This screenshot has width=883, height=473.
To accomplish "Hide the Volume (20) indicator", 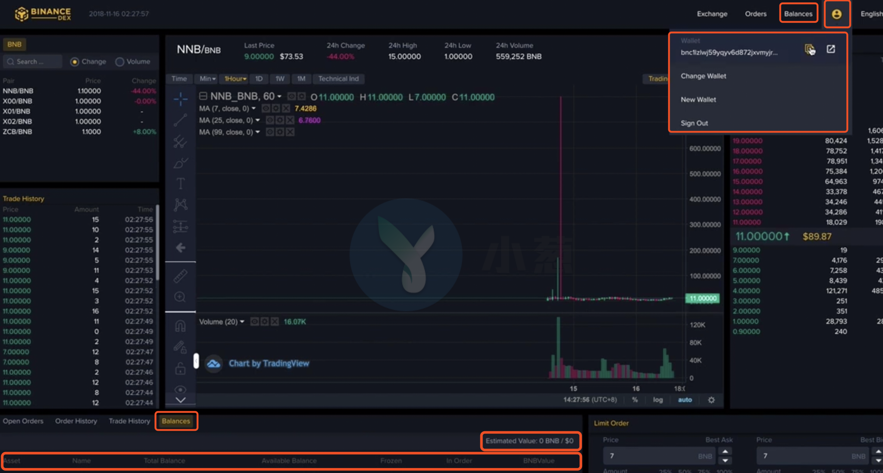I will click(x=254, y=322).
